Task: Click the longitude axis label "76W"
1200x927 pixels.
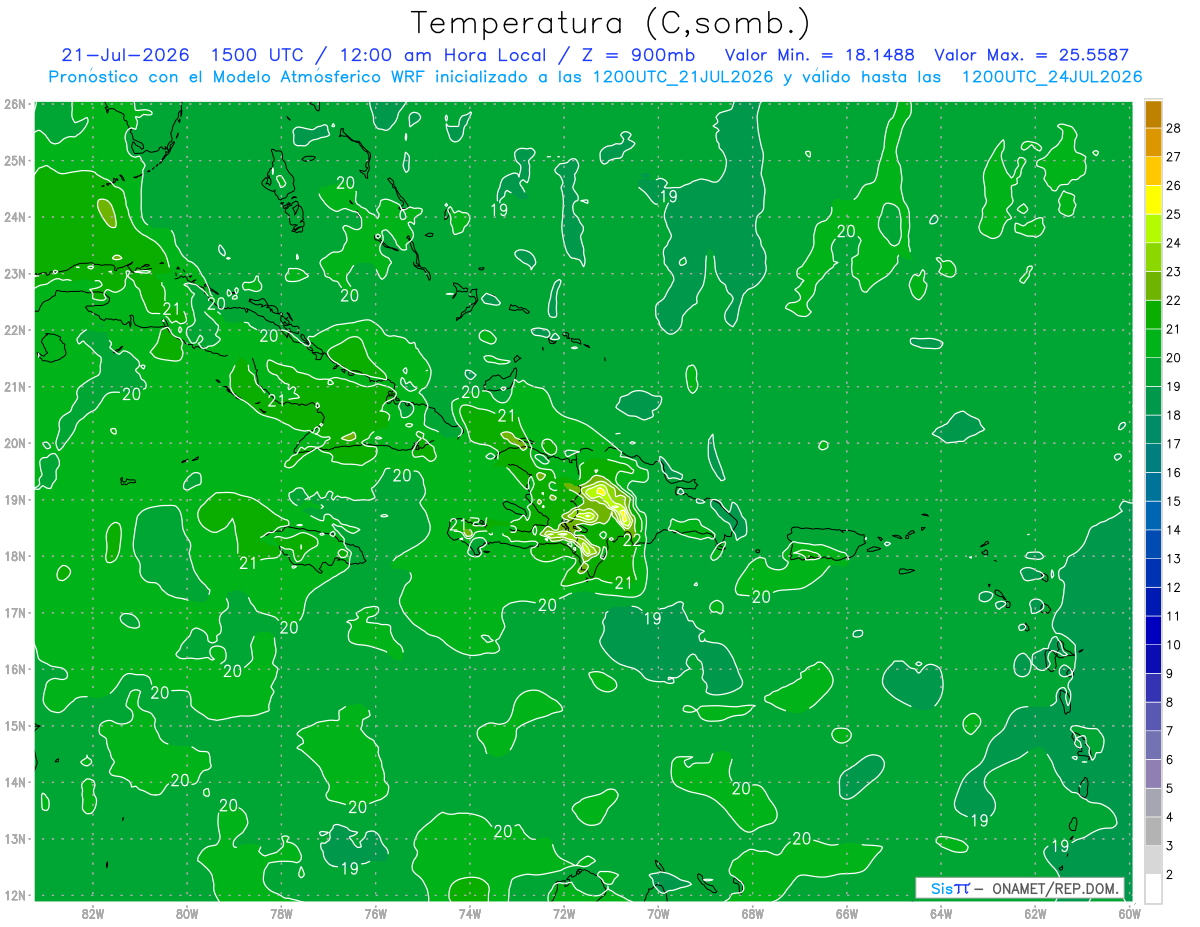Action: point(375,912)
